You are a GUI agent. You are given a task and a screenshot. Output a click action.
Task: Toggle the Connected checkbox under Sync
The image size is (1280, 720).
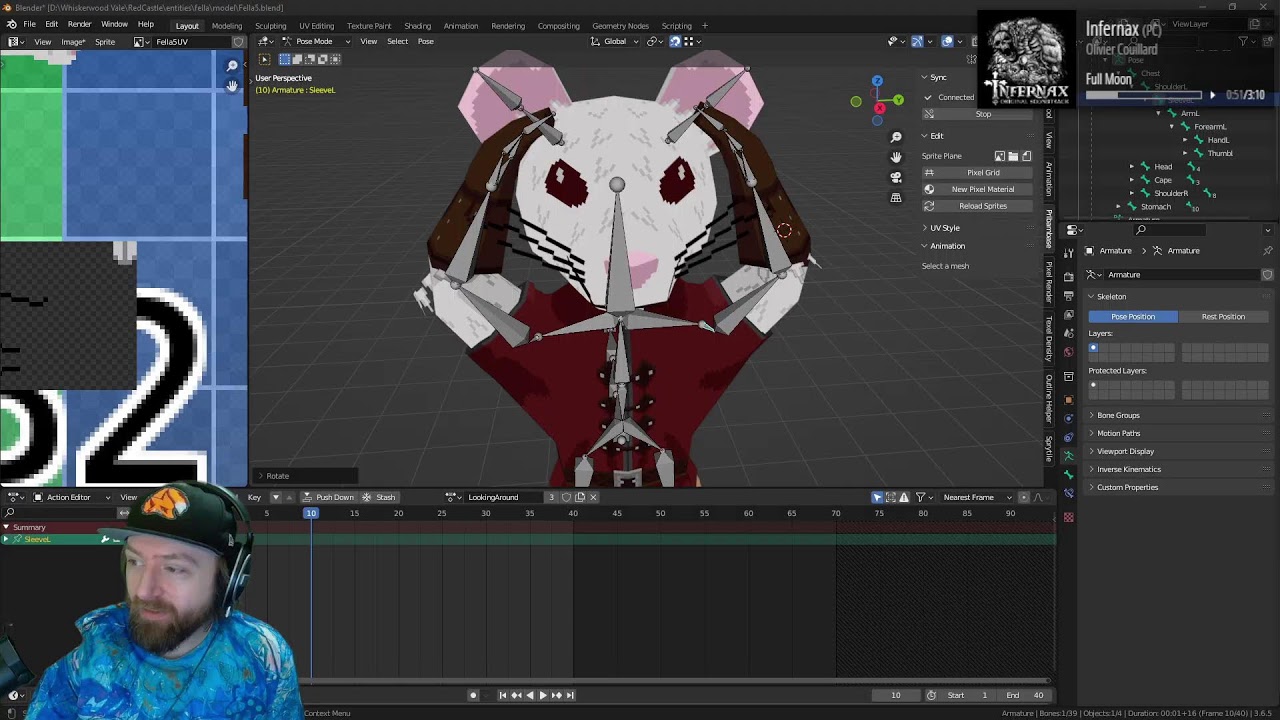(928, 97)
